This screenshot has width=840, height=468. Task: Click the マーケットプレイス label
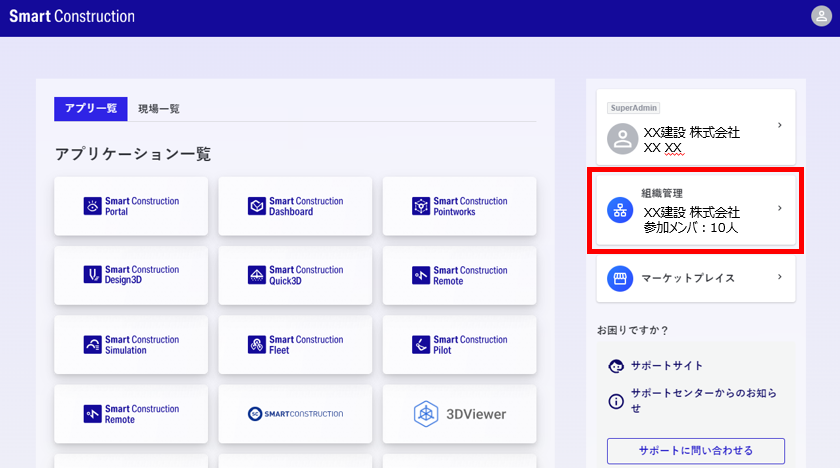[x=688, y=278]
